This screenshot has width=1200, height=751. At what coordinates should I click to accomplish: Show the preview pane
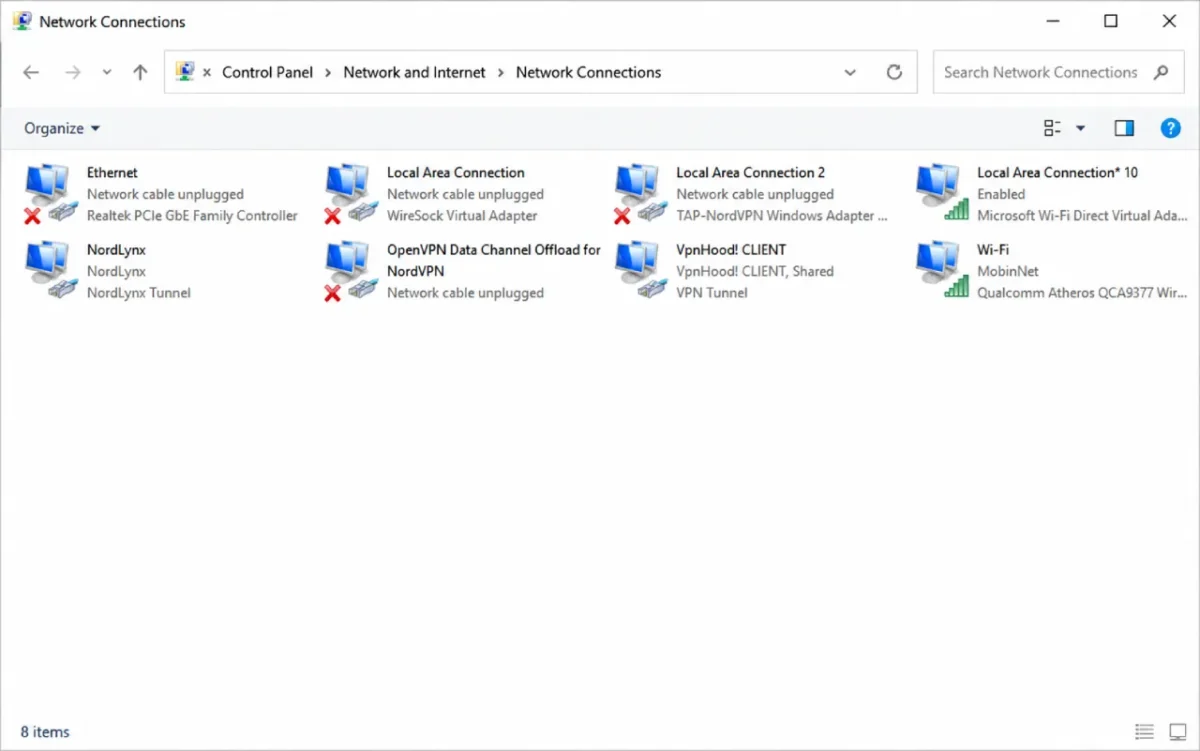coord(1124,128)
